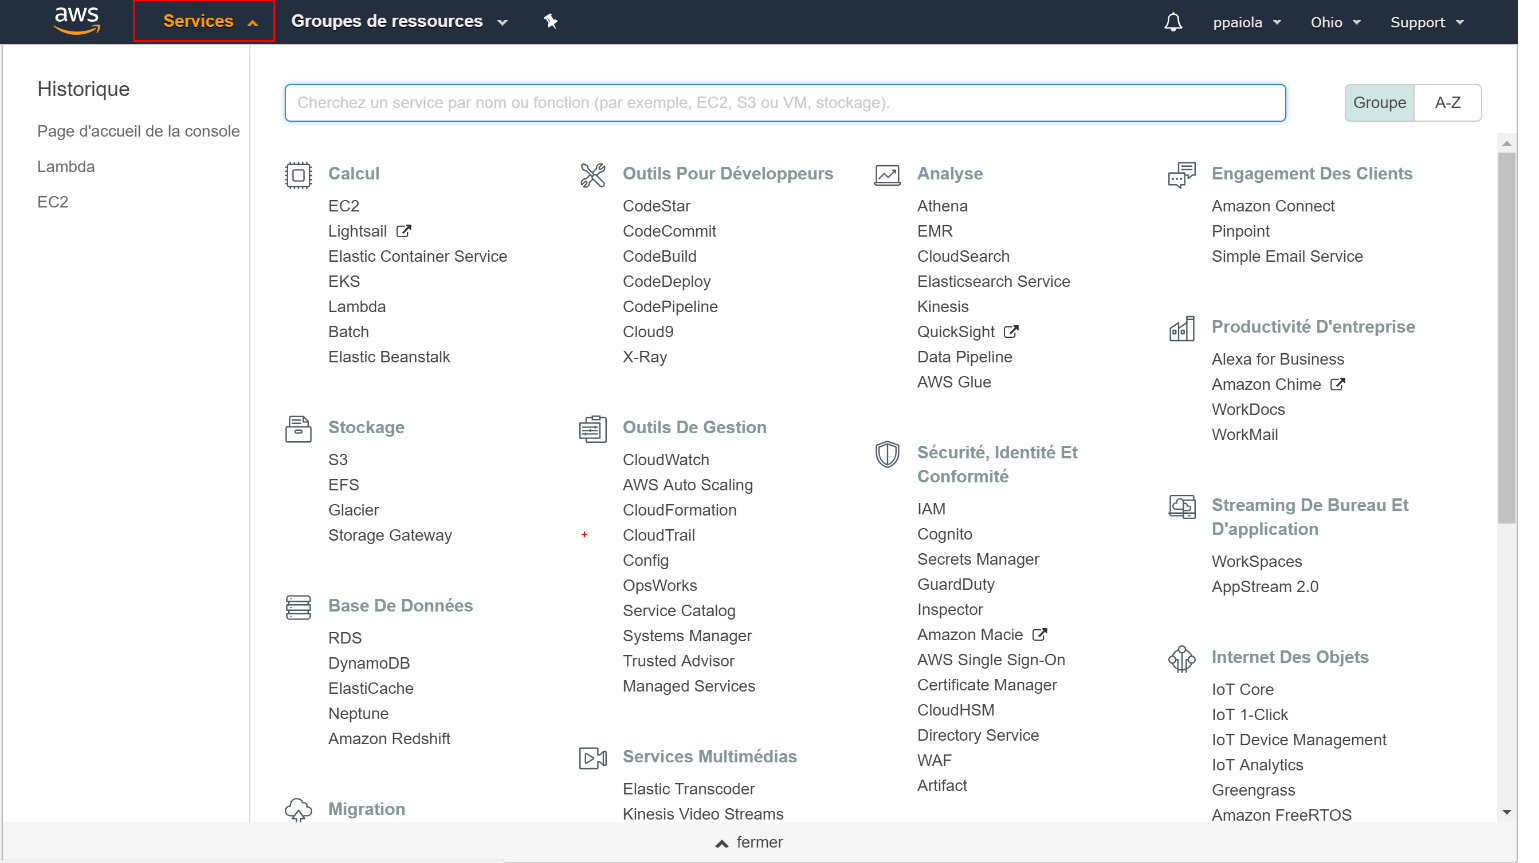Click the external link icon beside Amazon Chime
The height and width of the screenshot is (863, 1539).
1338,384
